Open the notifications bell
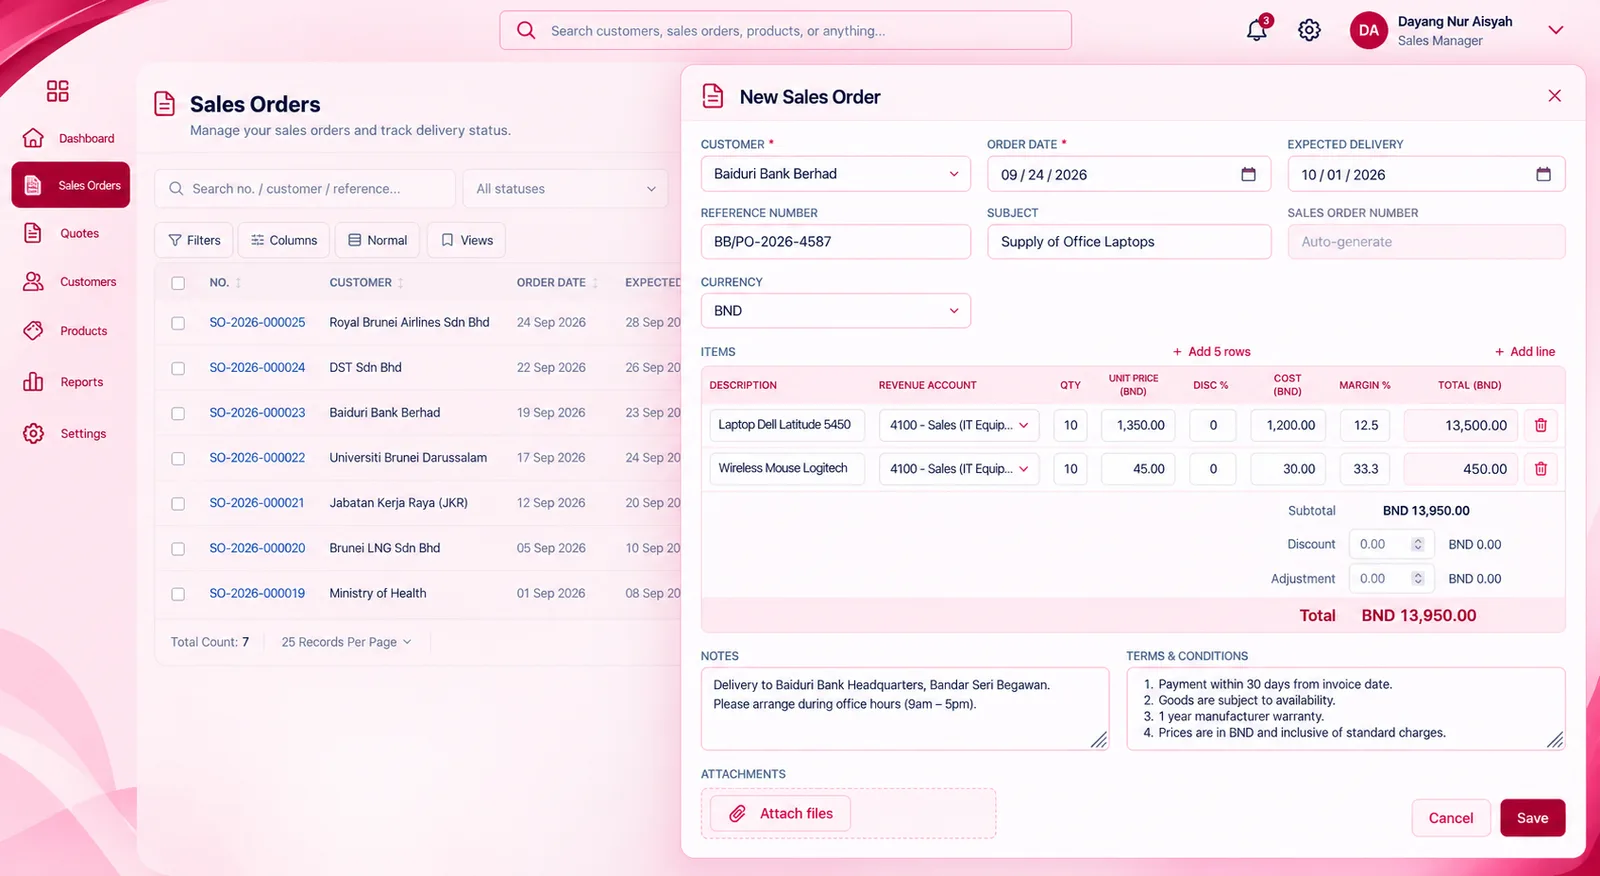 pos(1257,30)
